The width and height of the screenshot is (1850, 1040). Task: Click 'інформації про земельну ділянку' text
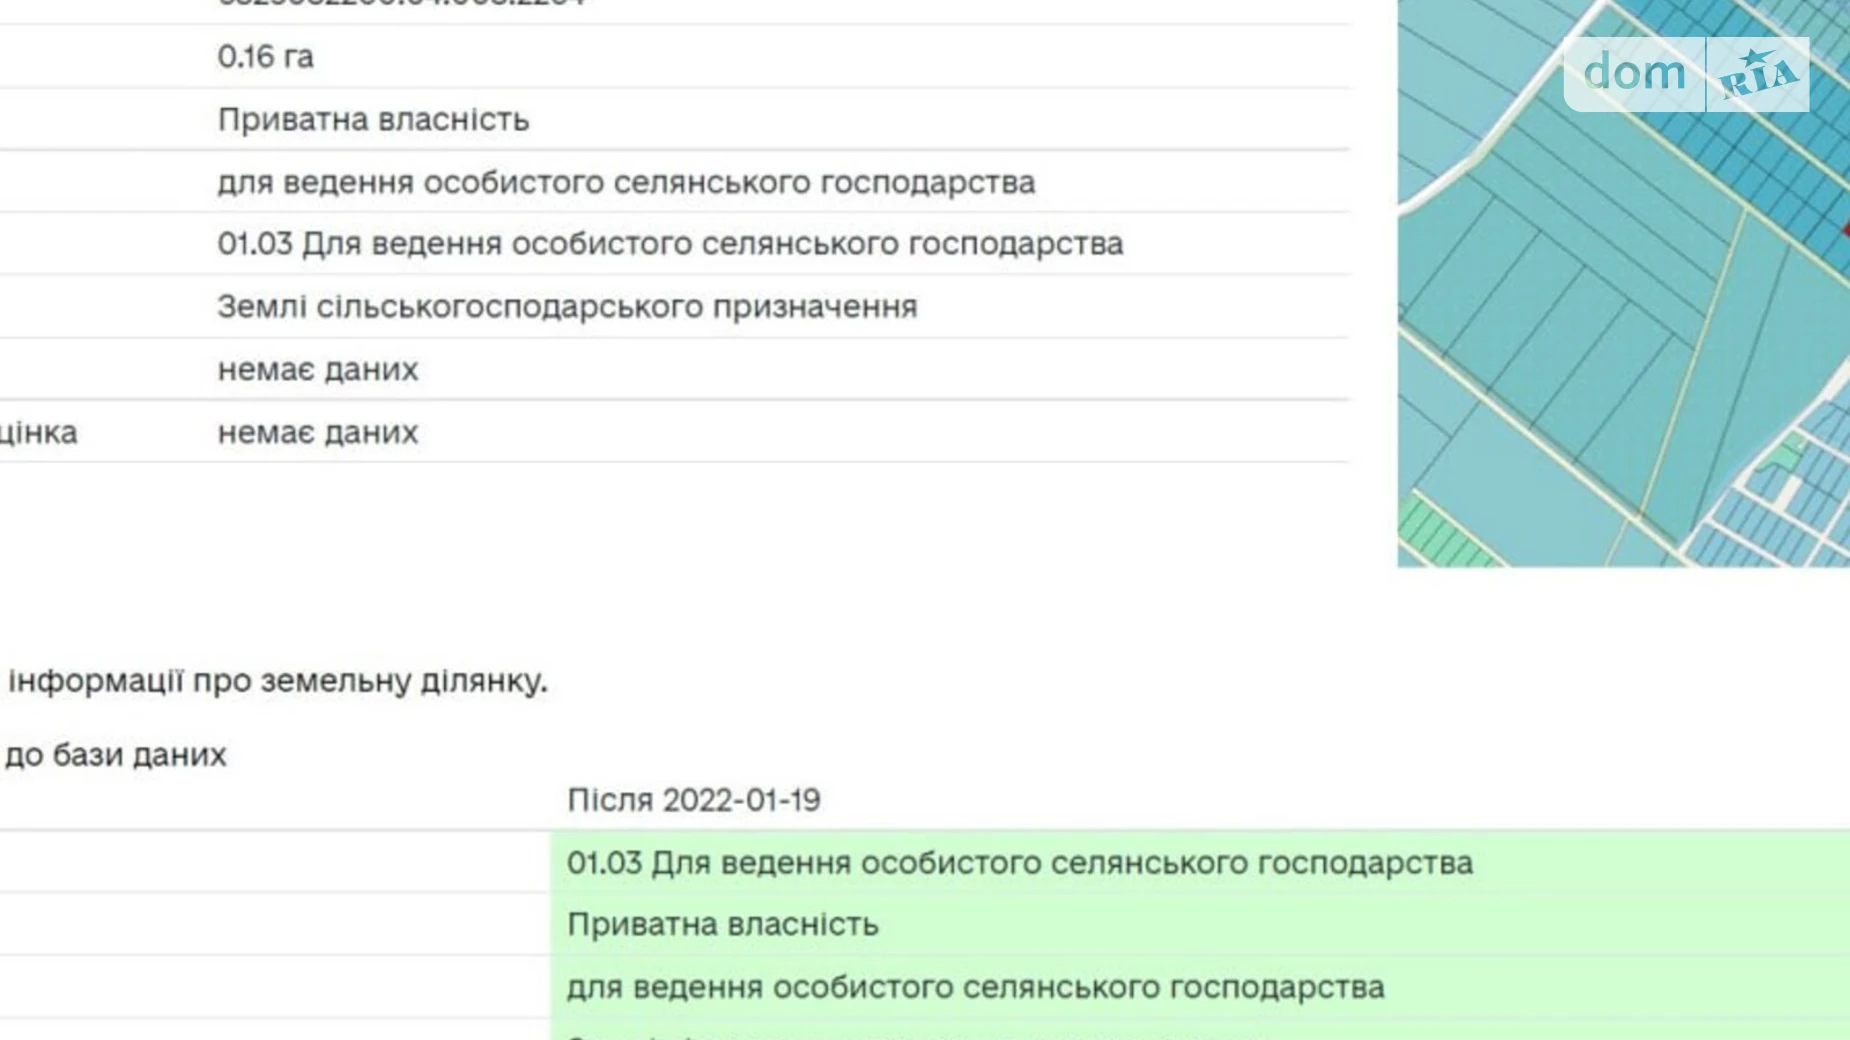(277, 681)
